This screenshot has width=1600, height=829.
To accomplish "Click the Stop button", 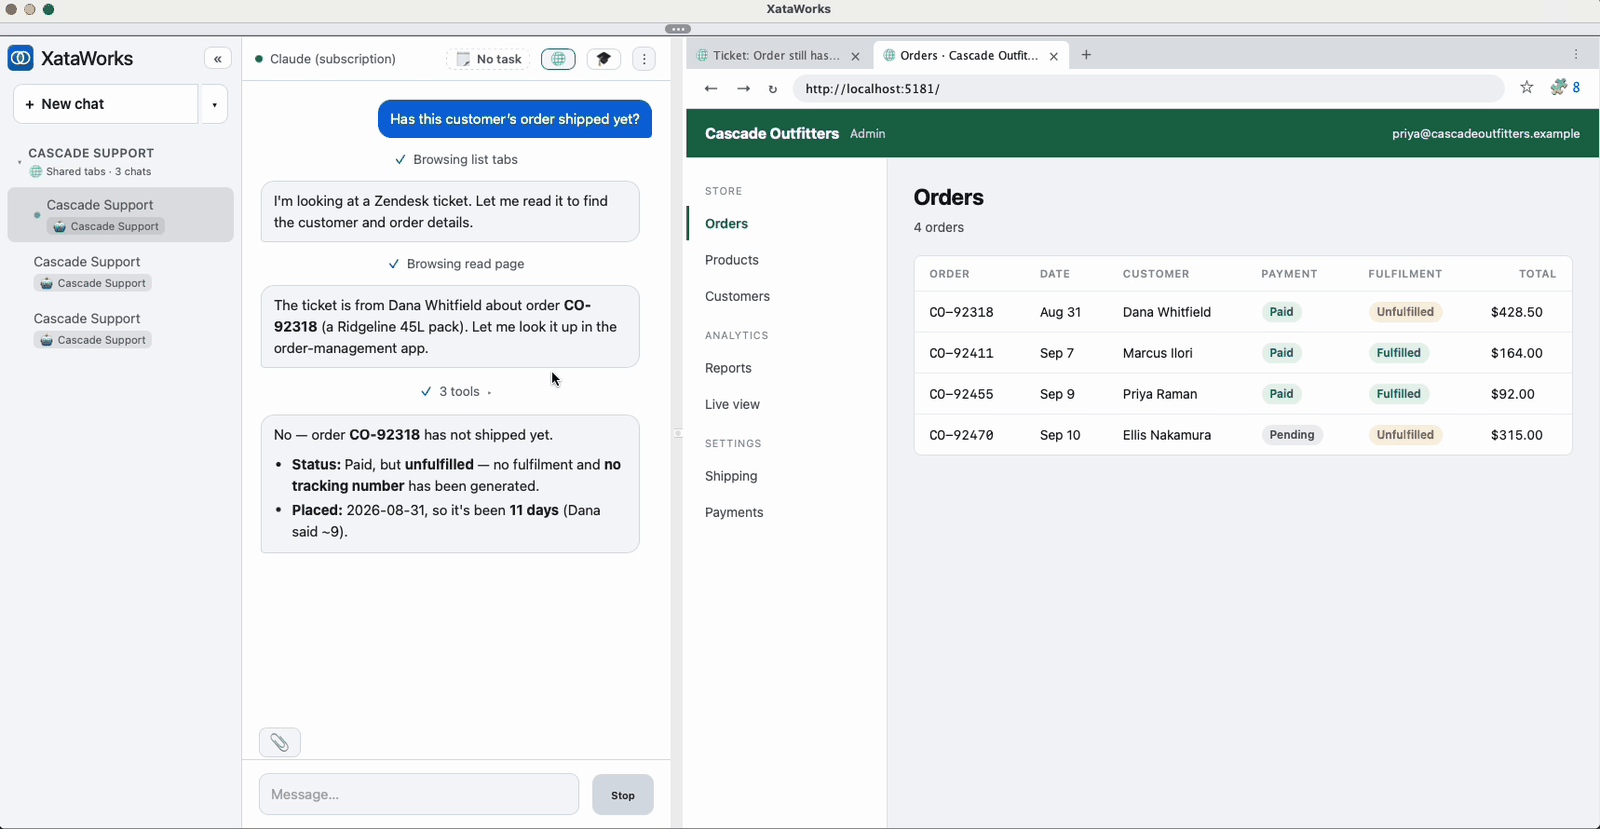I will click(623, 795).
